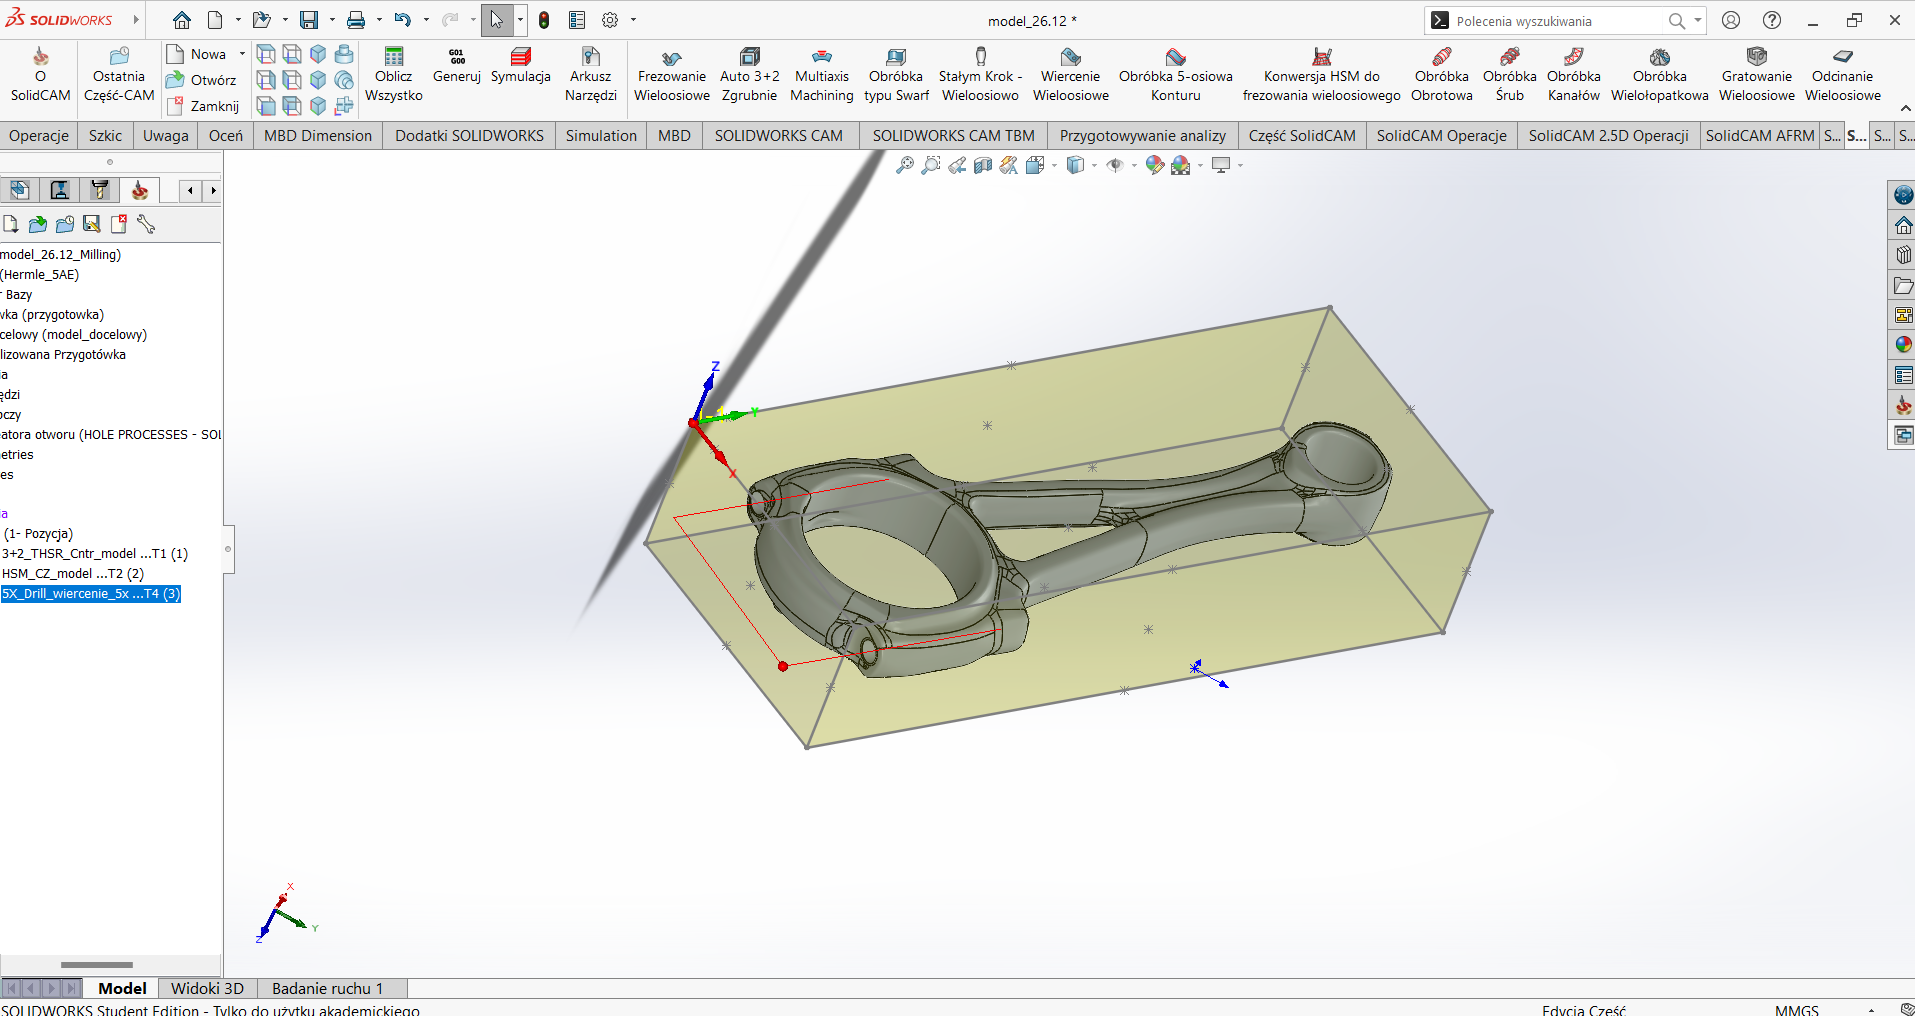
Task: Open the Nowa dropdown arrow in the ribbon
Action: click(x=242, y=54)
